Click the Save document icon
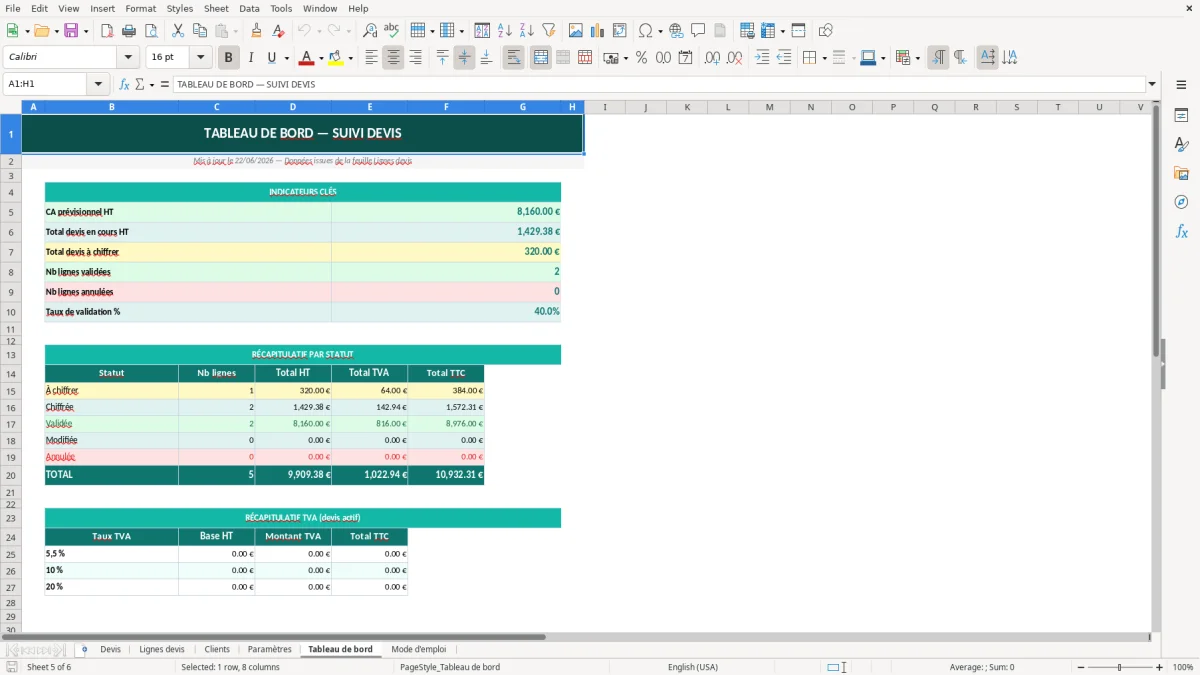1200x675 pixels. point(71,31)
